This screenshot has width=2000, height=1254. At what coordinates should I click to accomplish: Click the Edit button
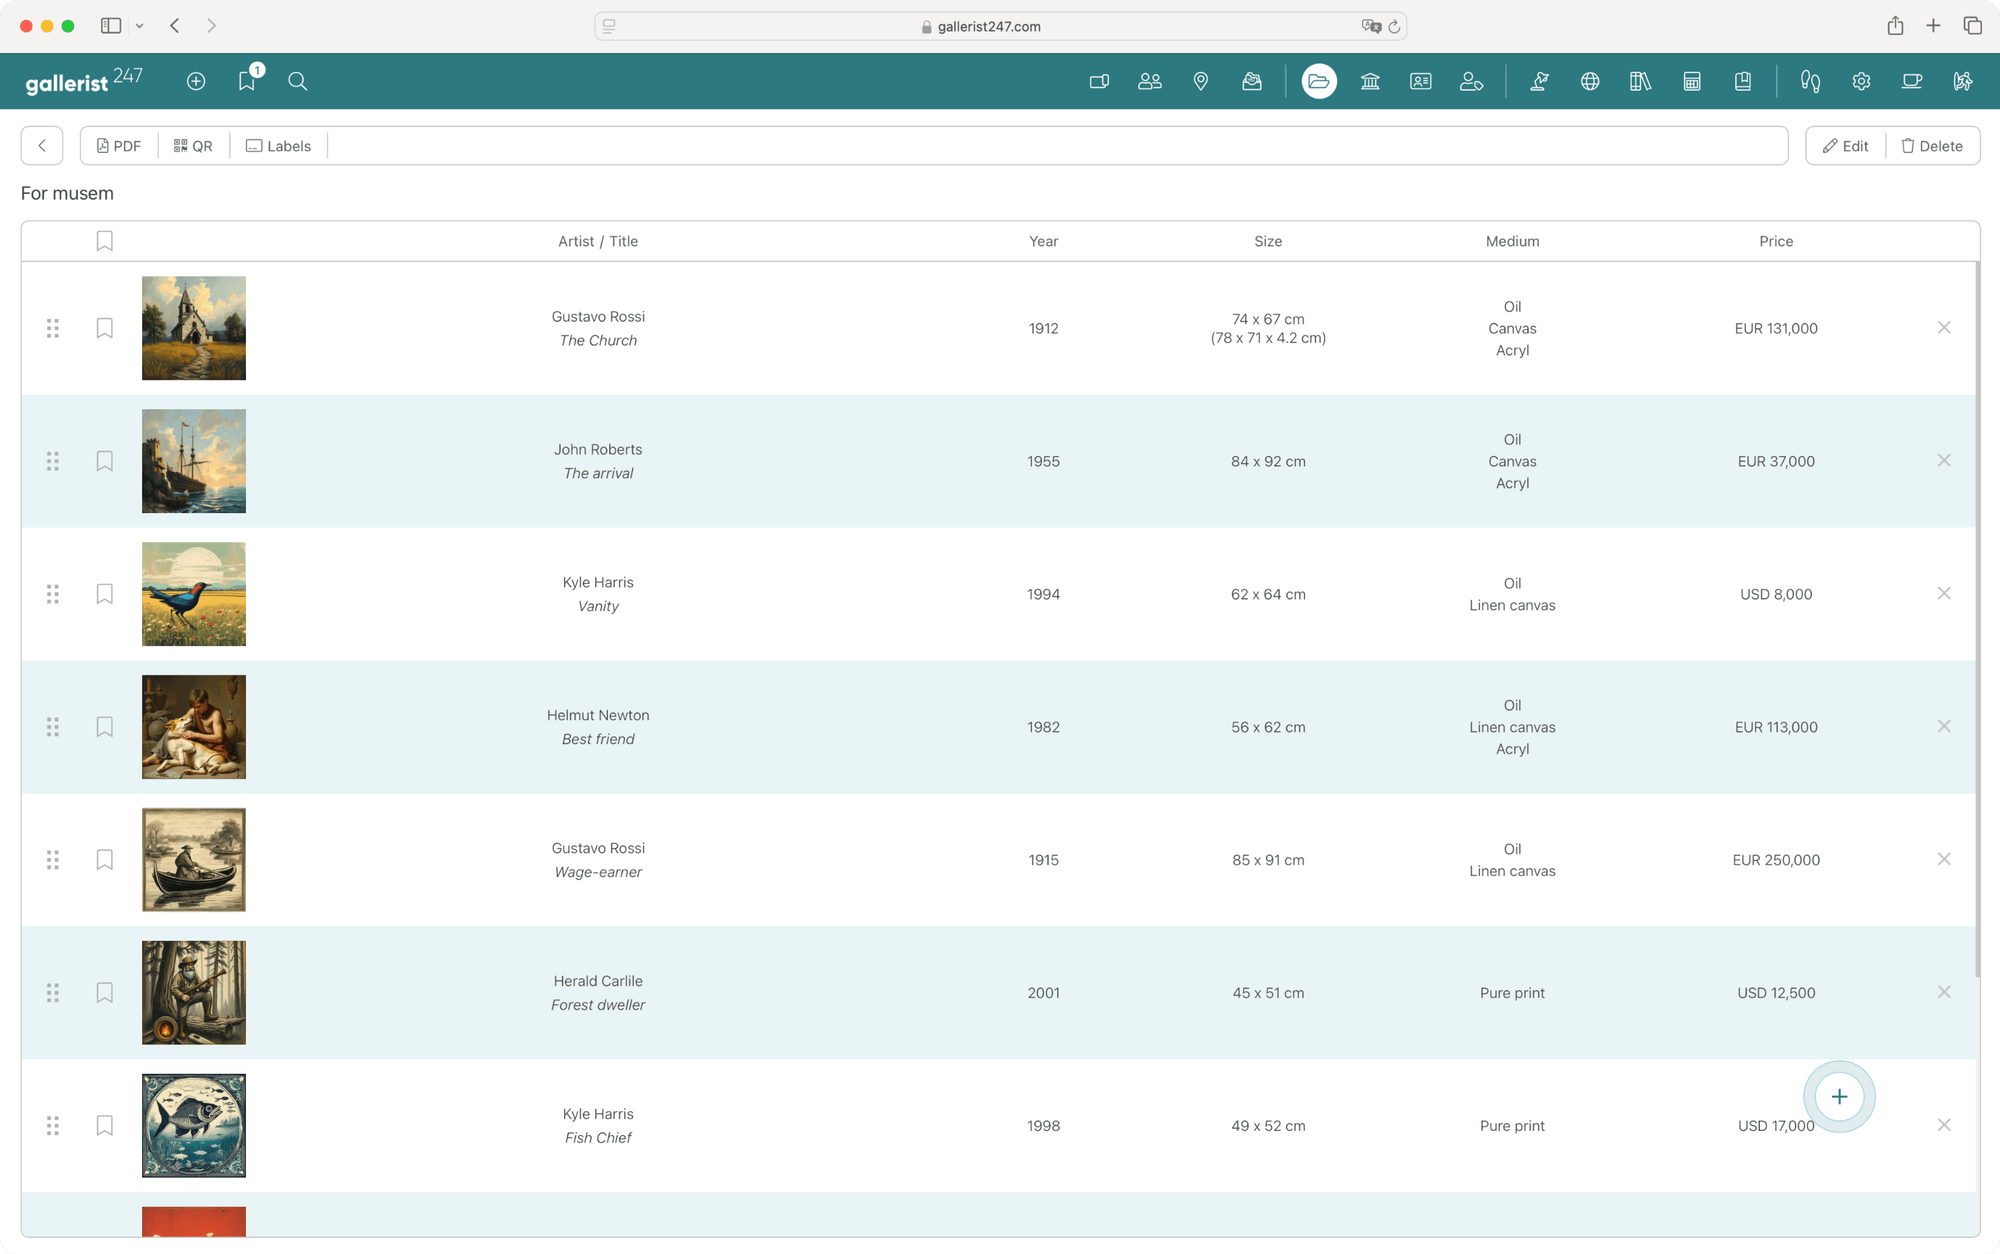pyautogui.click(x=1845, y=146)
